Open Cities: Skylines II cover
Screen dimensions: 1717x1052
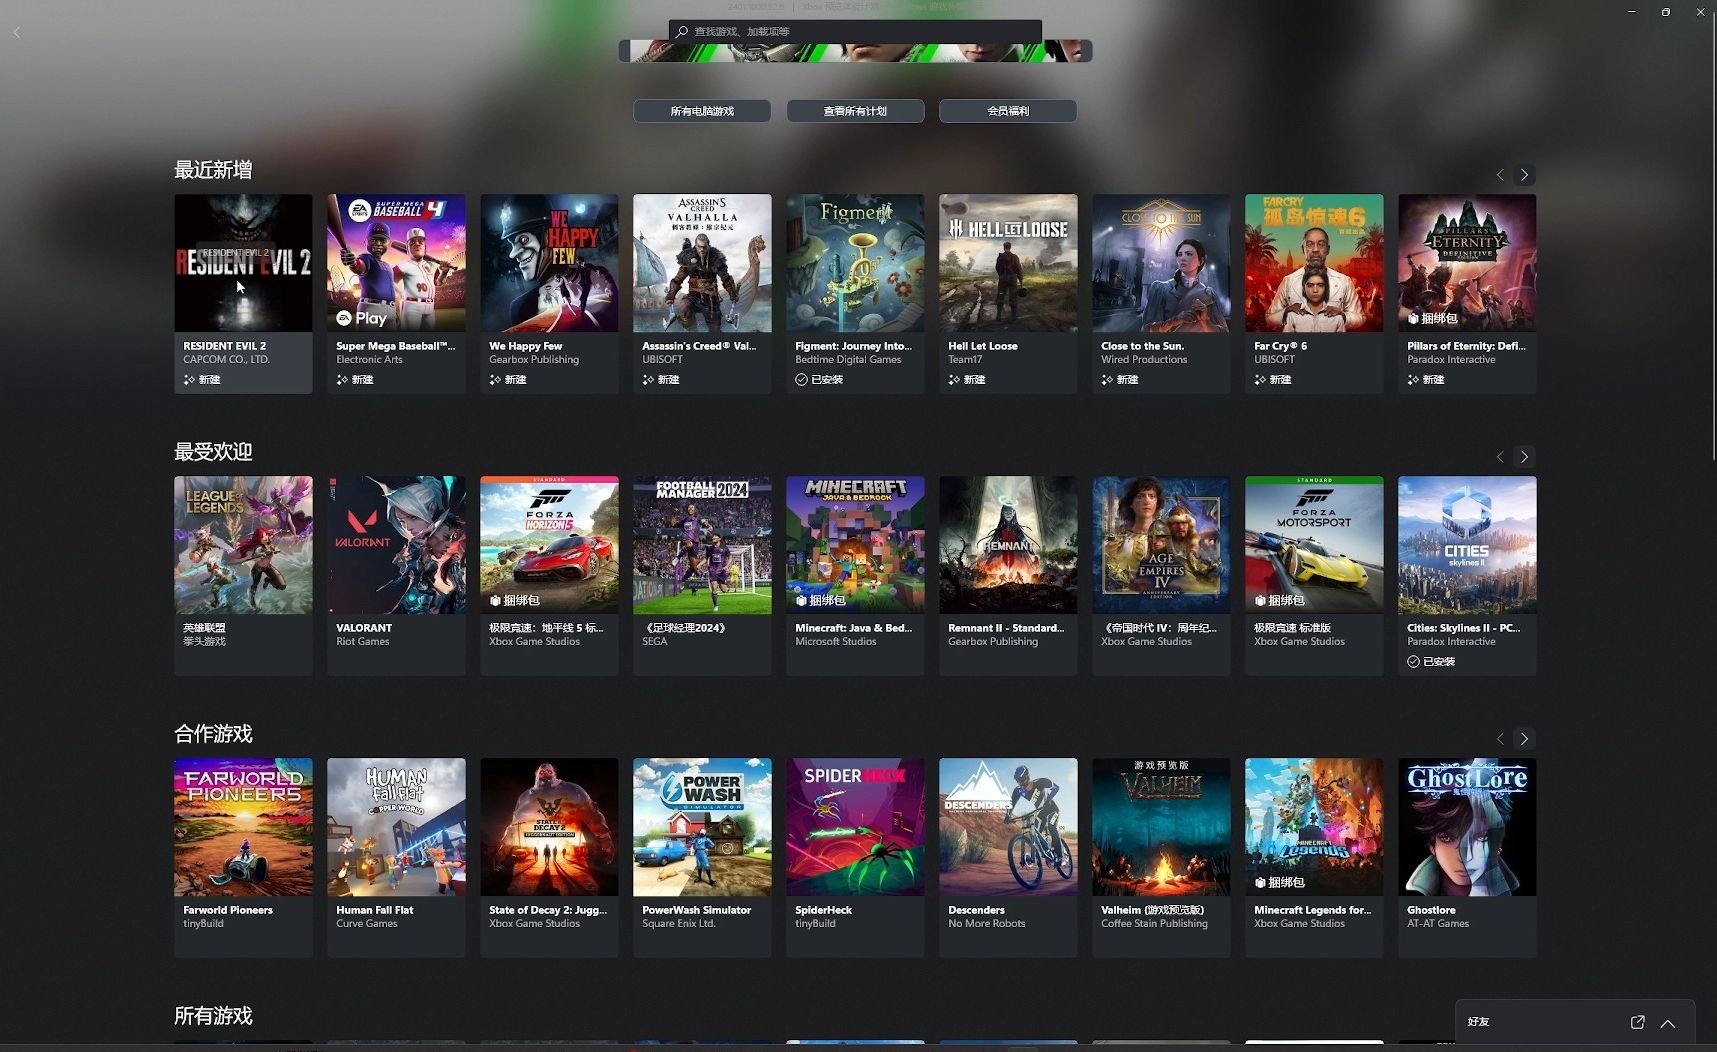[1467, 545]
